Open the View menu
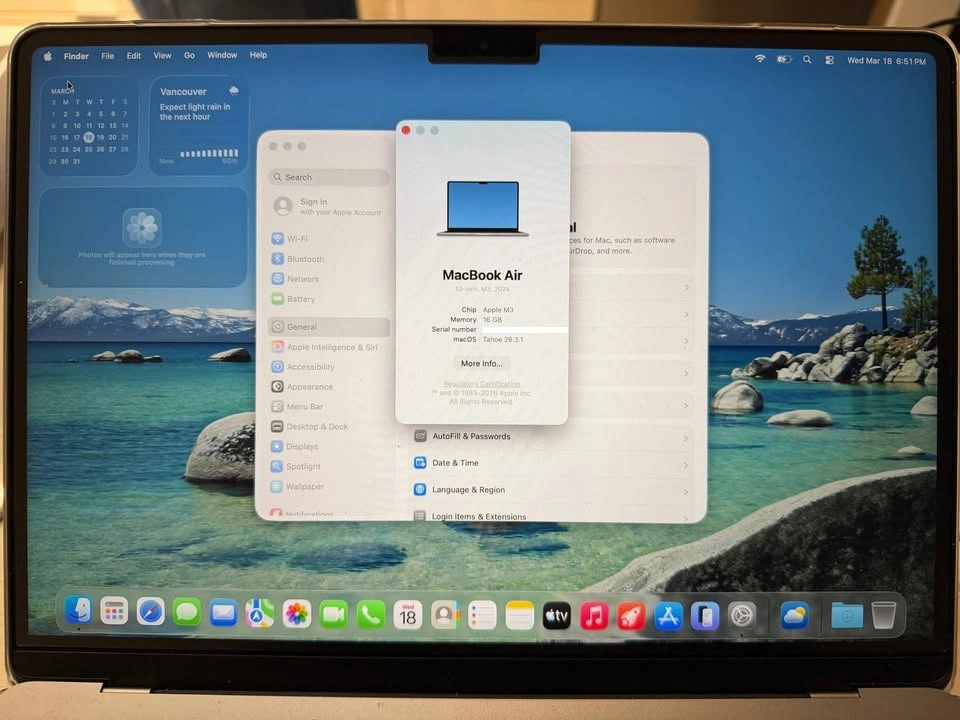This screenshot has width=960, height=720. (x=162, y=55)
